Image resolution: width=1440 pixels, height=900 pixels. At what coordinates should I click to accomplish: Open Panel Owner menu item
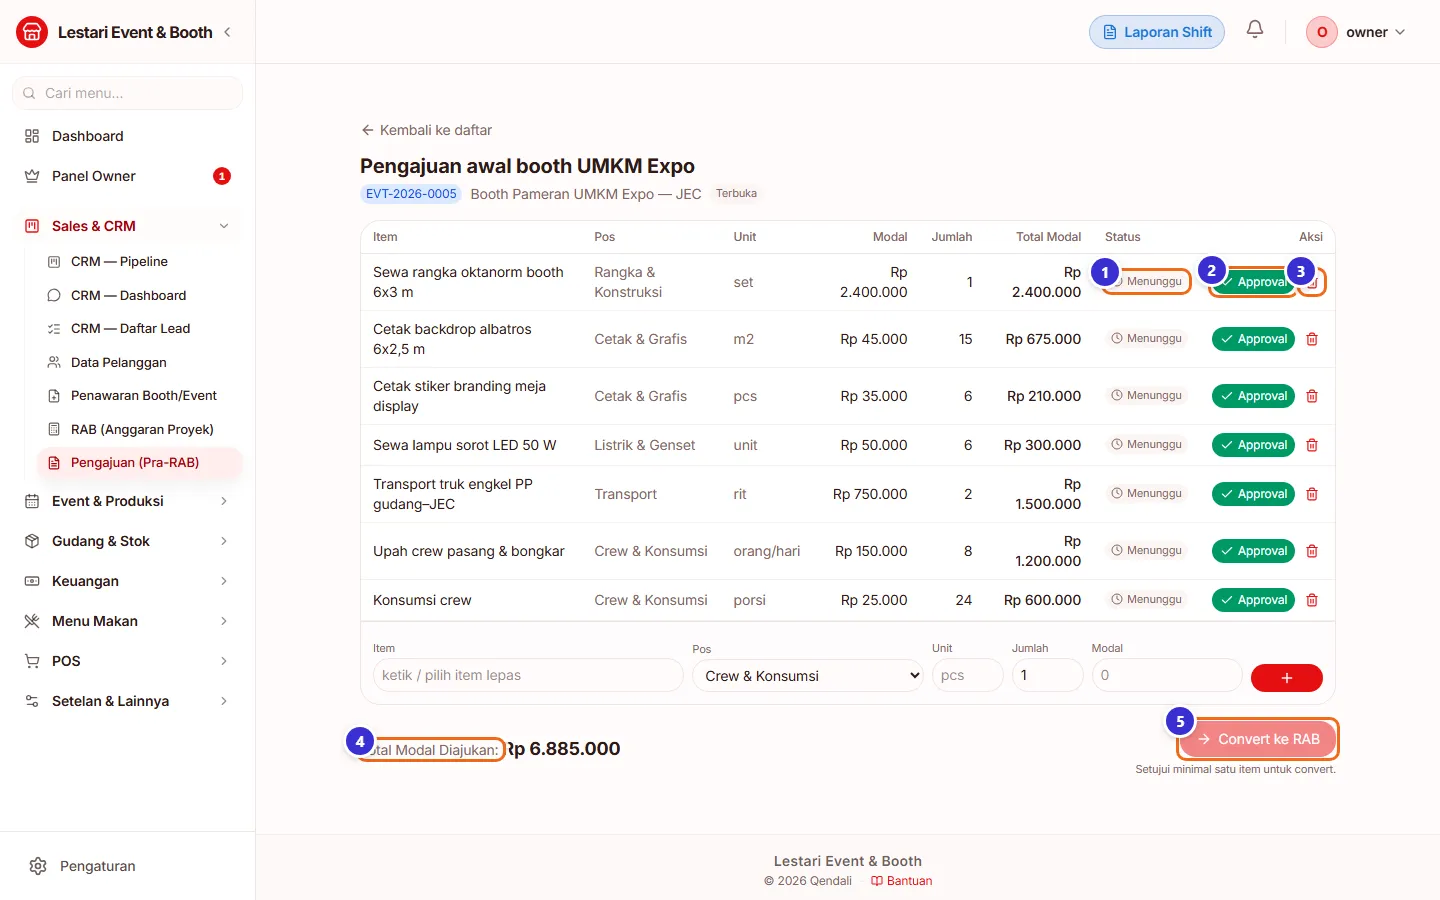point(127,176)
